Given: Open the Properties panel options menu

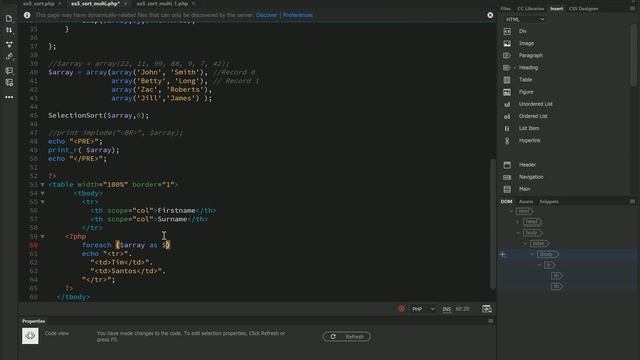Looking at the screenshot, I should point(491,321).
